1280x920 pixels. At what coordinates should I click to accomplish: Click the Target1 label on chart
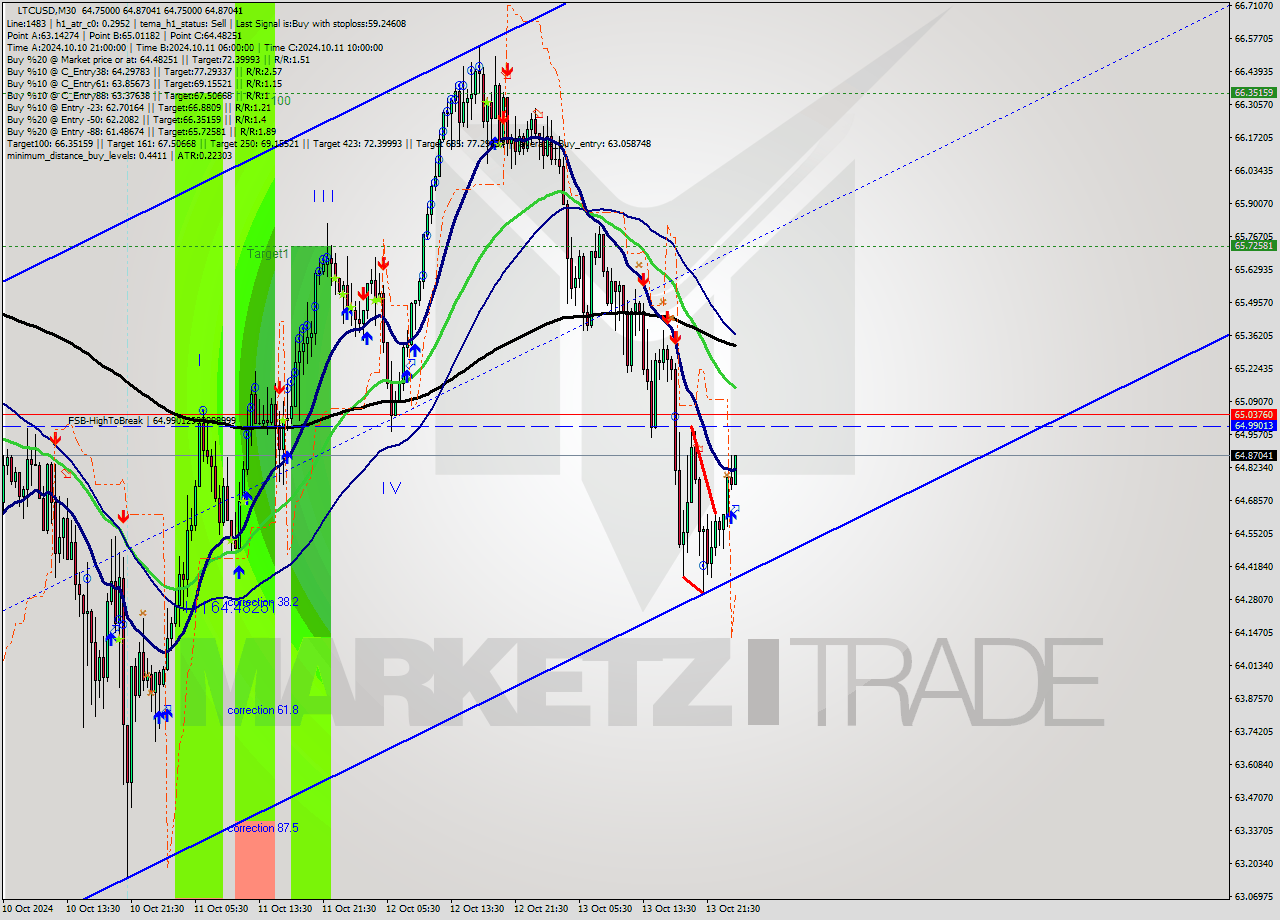(x=269, y=254)
